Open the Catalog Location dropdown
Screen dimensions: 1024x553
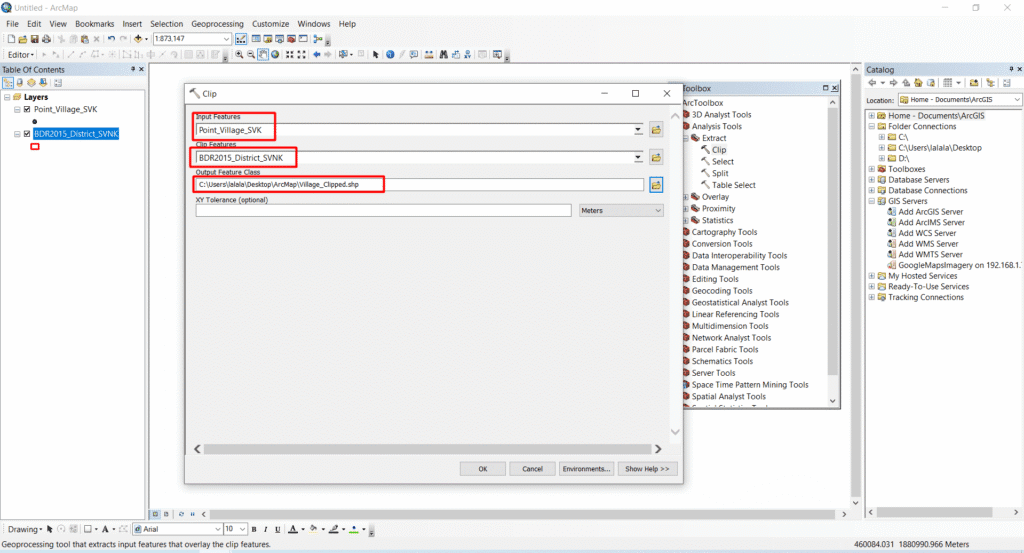[1016, 99]
